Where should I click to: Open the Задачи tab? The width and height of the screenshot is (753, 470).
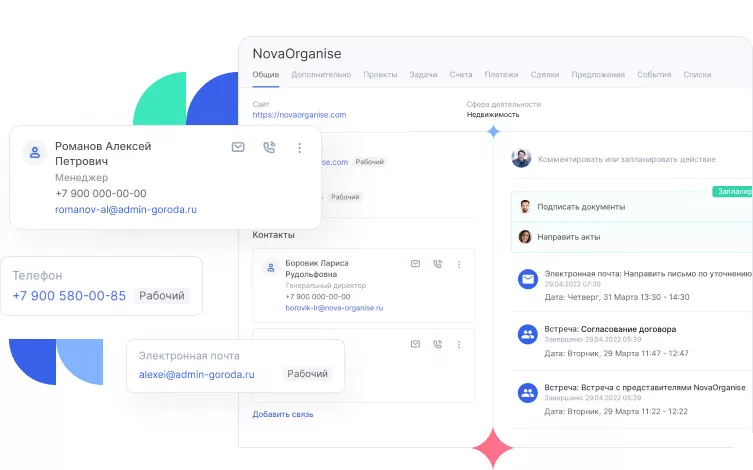423,75
